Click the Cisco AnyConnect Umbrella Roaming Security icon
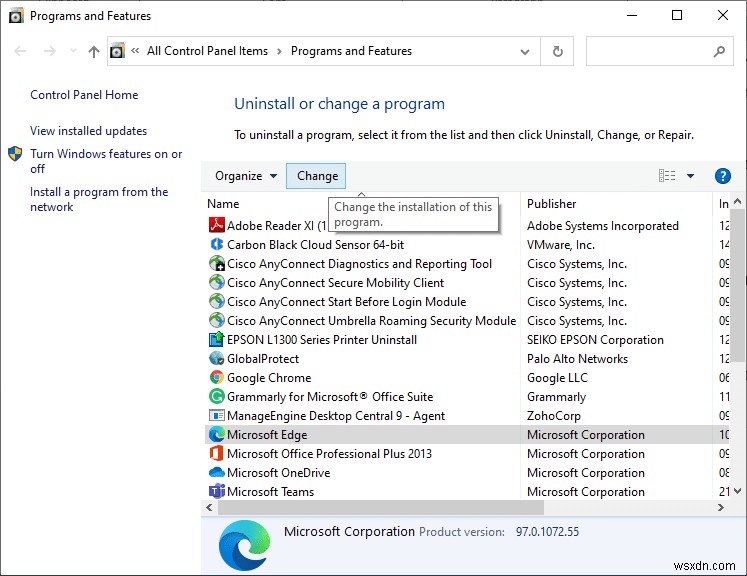This screenshot has width=747, height=576. point(217,320)
